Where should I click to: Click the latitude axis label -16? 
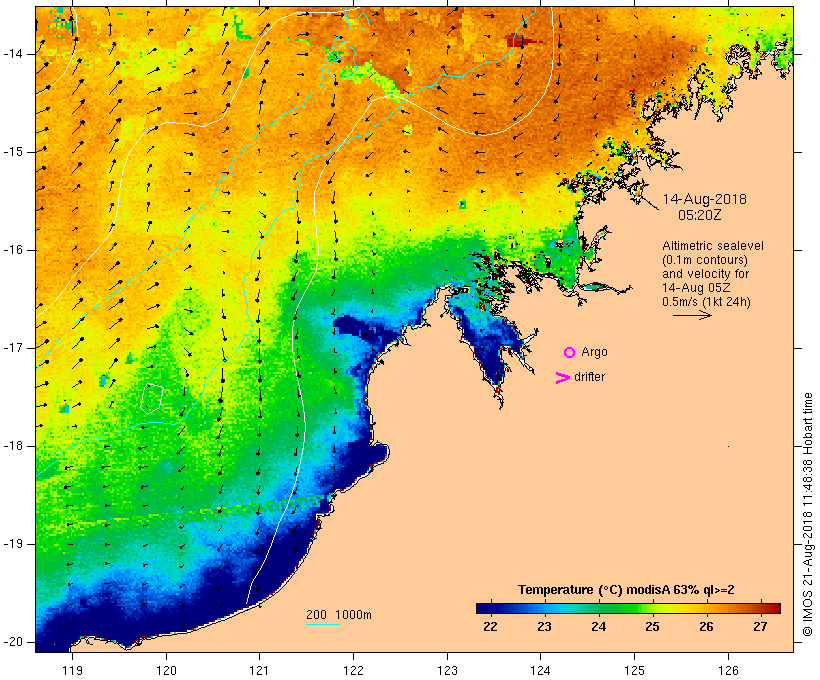point(13,250)
